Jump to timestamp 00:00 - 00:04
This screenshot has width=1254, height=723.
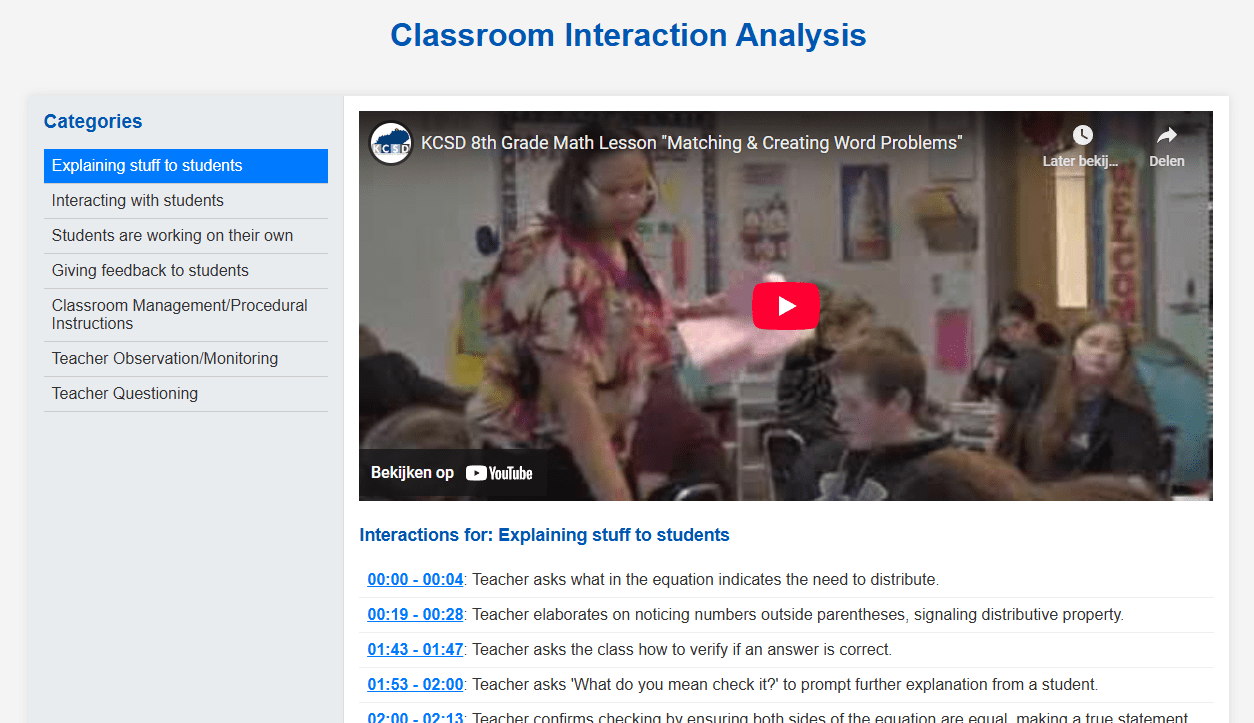click(415, 580)
